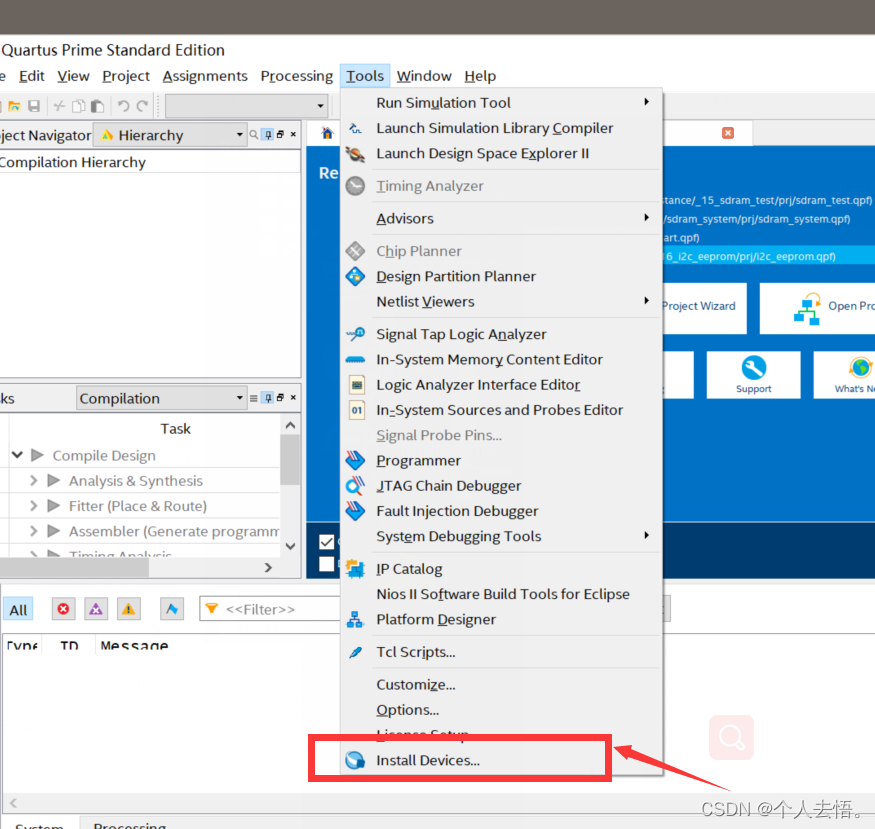Viewport: 875px width, 829px height.
Task: Select Customize... in the Tools menu
Action: 501,685
